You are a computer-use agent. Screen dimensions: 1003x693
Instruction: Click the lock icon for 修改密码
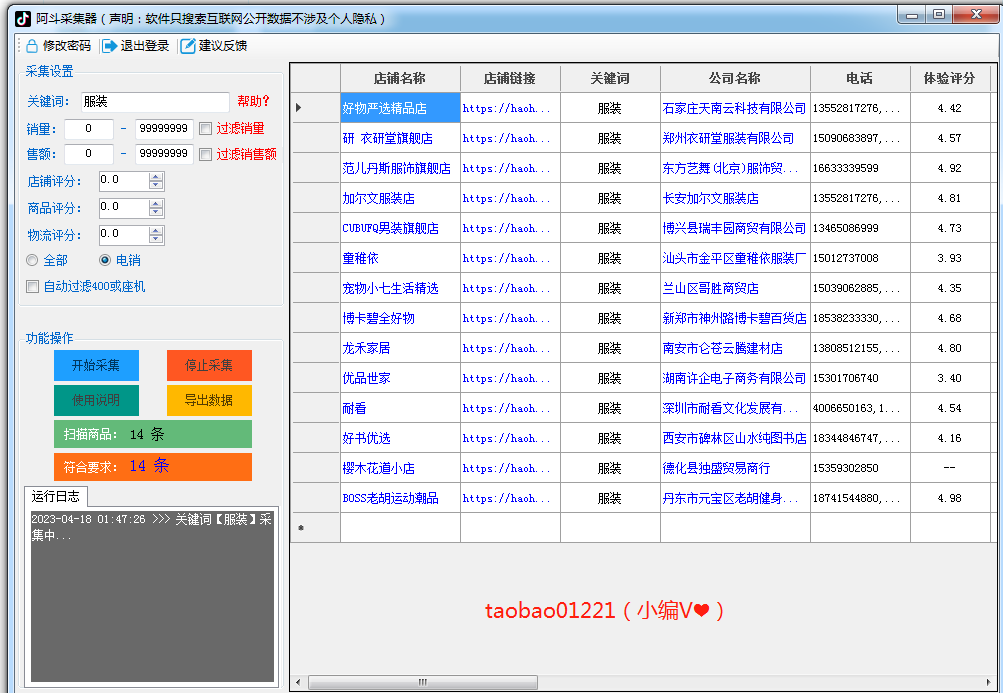32,45
